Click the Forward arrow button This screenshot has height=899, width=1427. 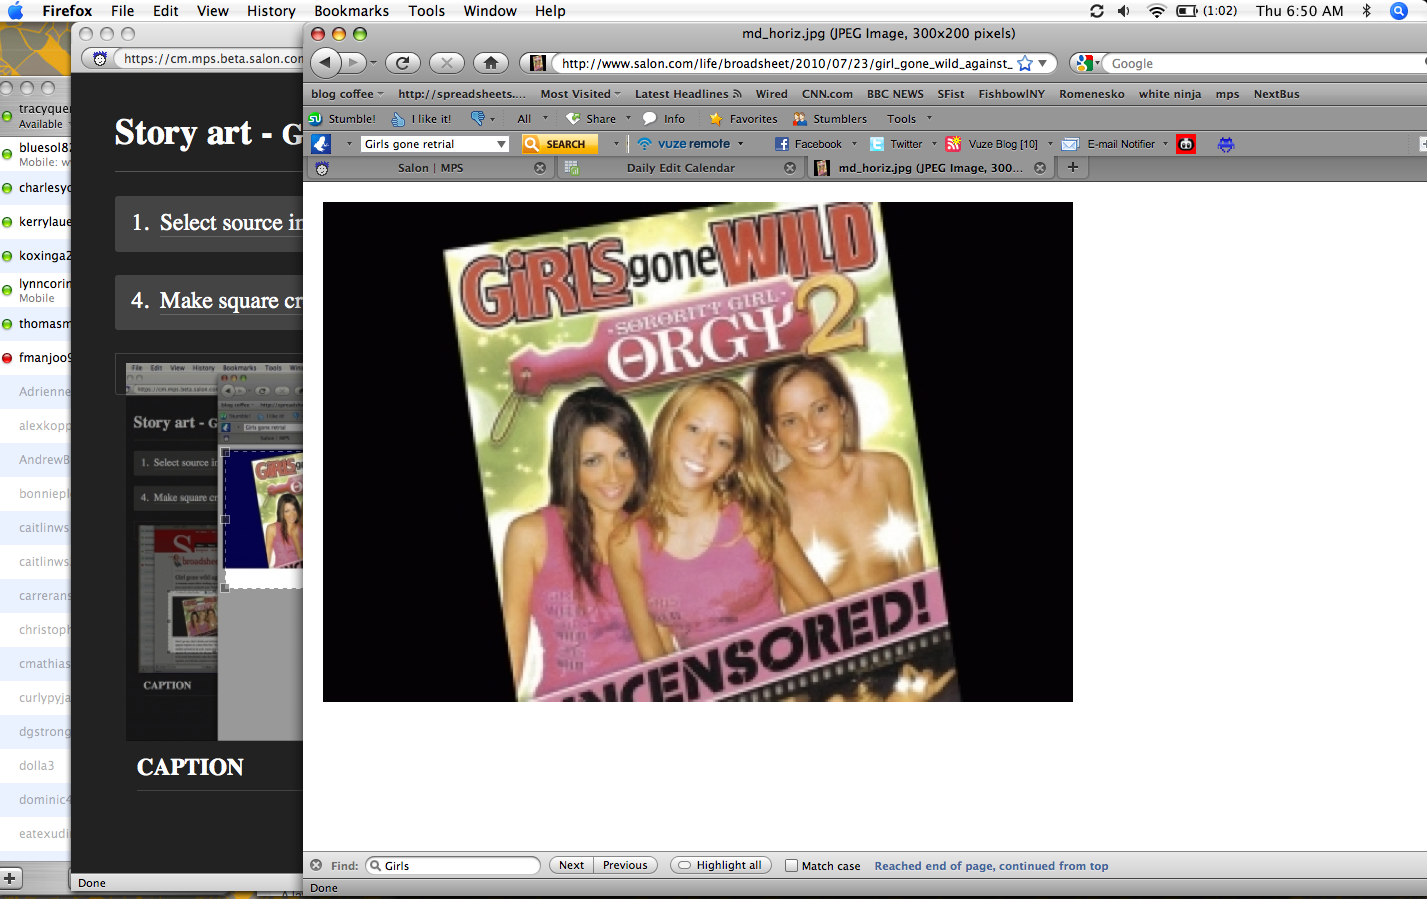pyautogui.click(x=352, y=63)
